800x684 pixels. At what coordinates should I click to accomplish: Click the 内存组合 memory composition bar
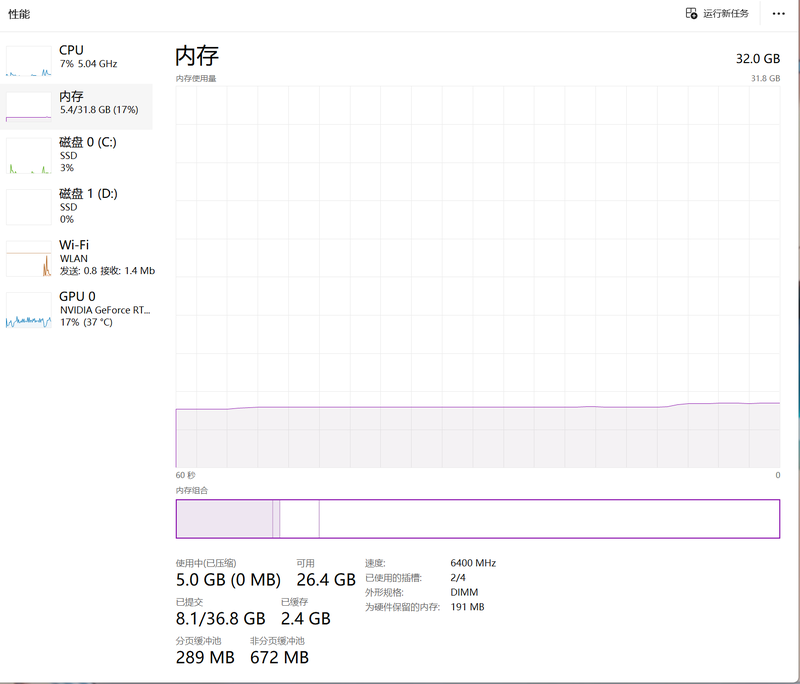pyautogui.click(x=478, y=519)
